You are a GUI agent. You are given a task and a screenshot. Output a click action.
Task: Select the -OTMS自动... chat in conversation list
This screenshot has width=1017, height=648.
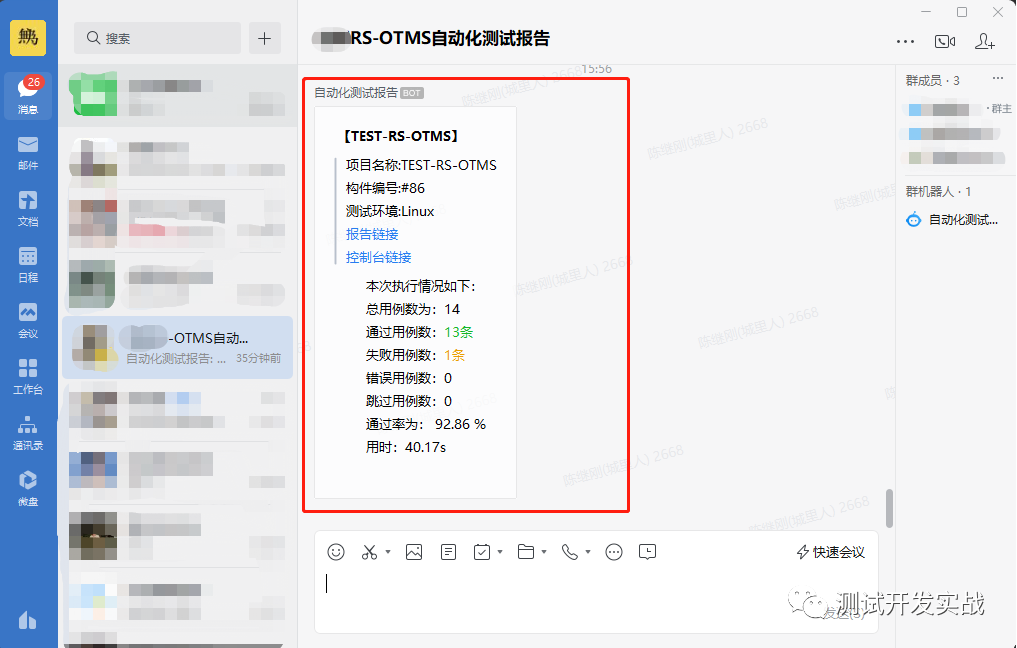click(178, 347)
